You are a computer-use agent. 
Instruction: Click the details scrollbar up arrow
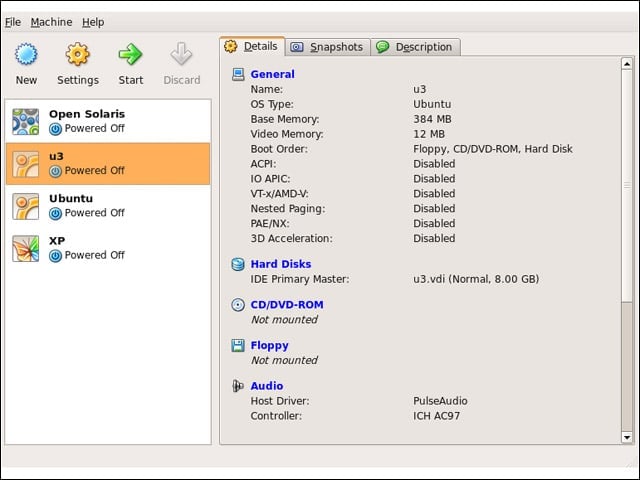point(627,64)
